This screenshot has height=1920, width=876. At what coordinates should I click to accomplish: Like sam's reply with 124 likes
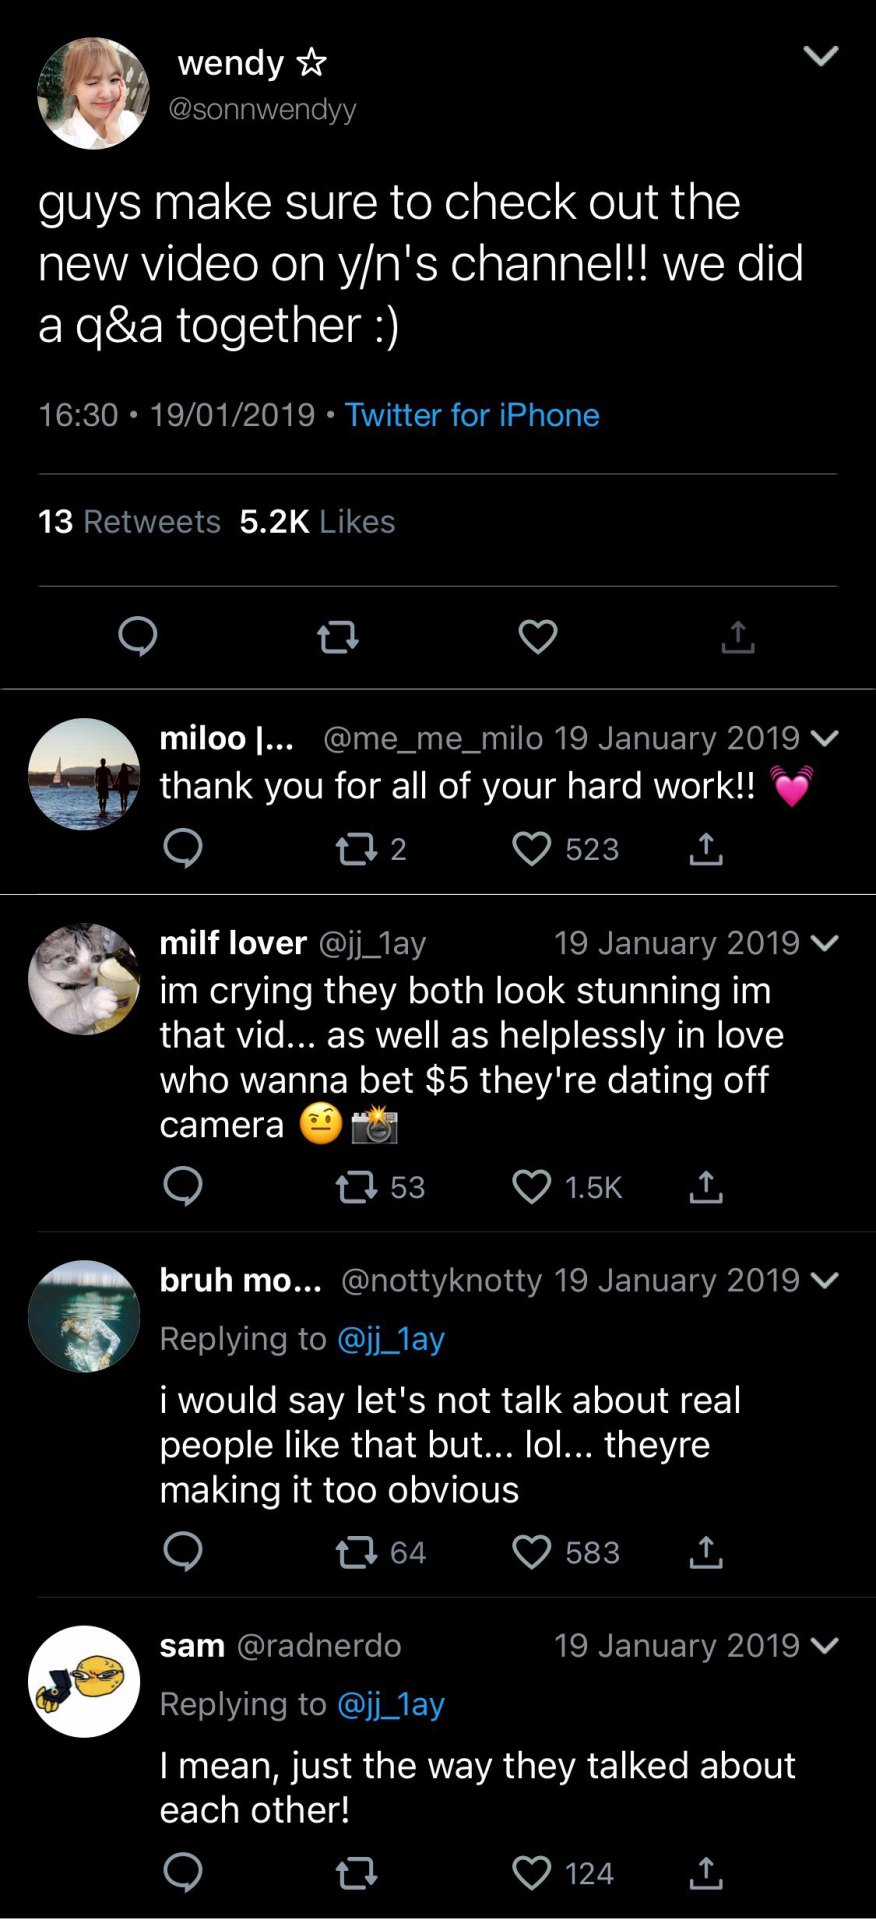[532, 1873]
